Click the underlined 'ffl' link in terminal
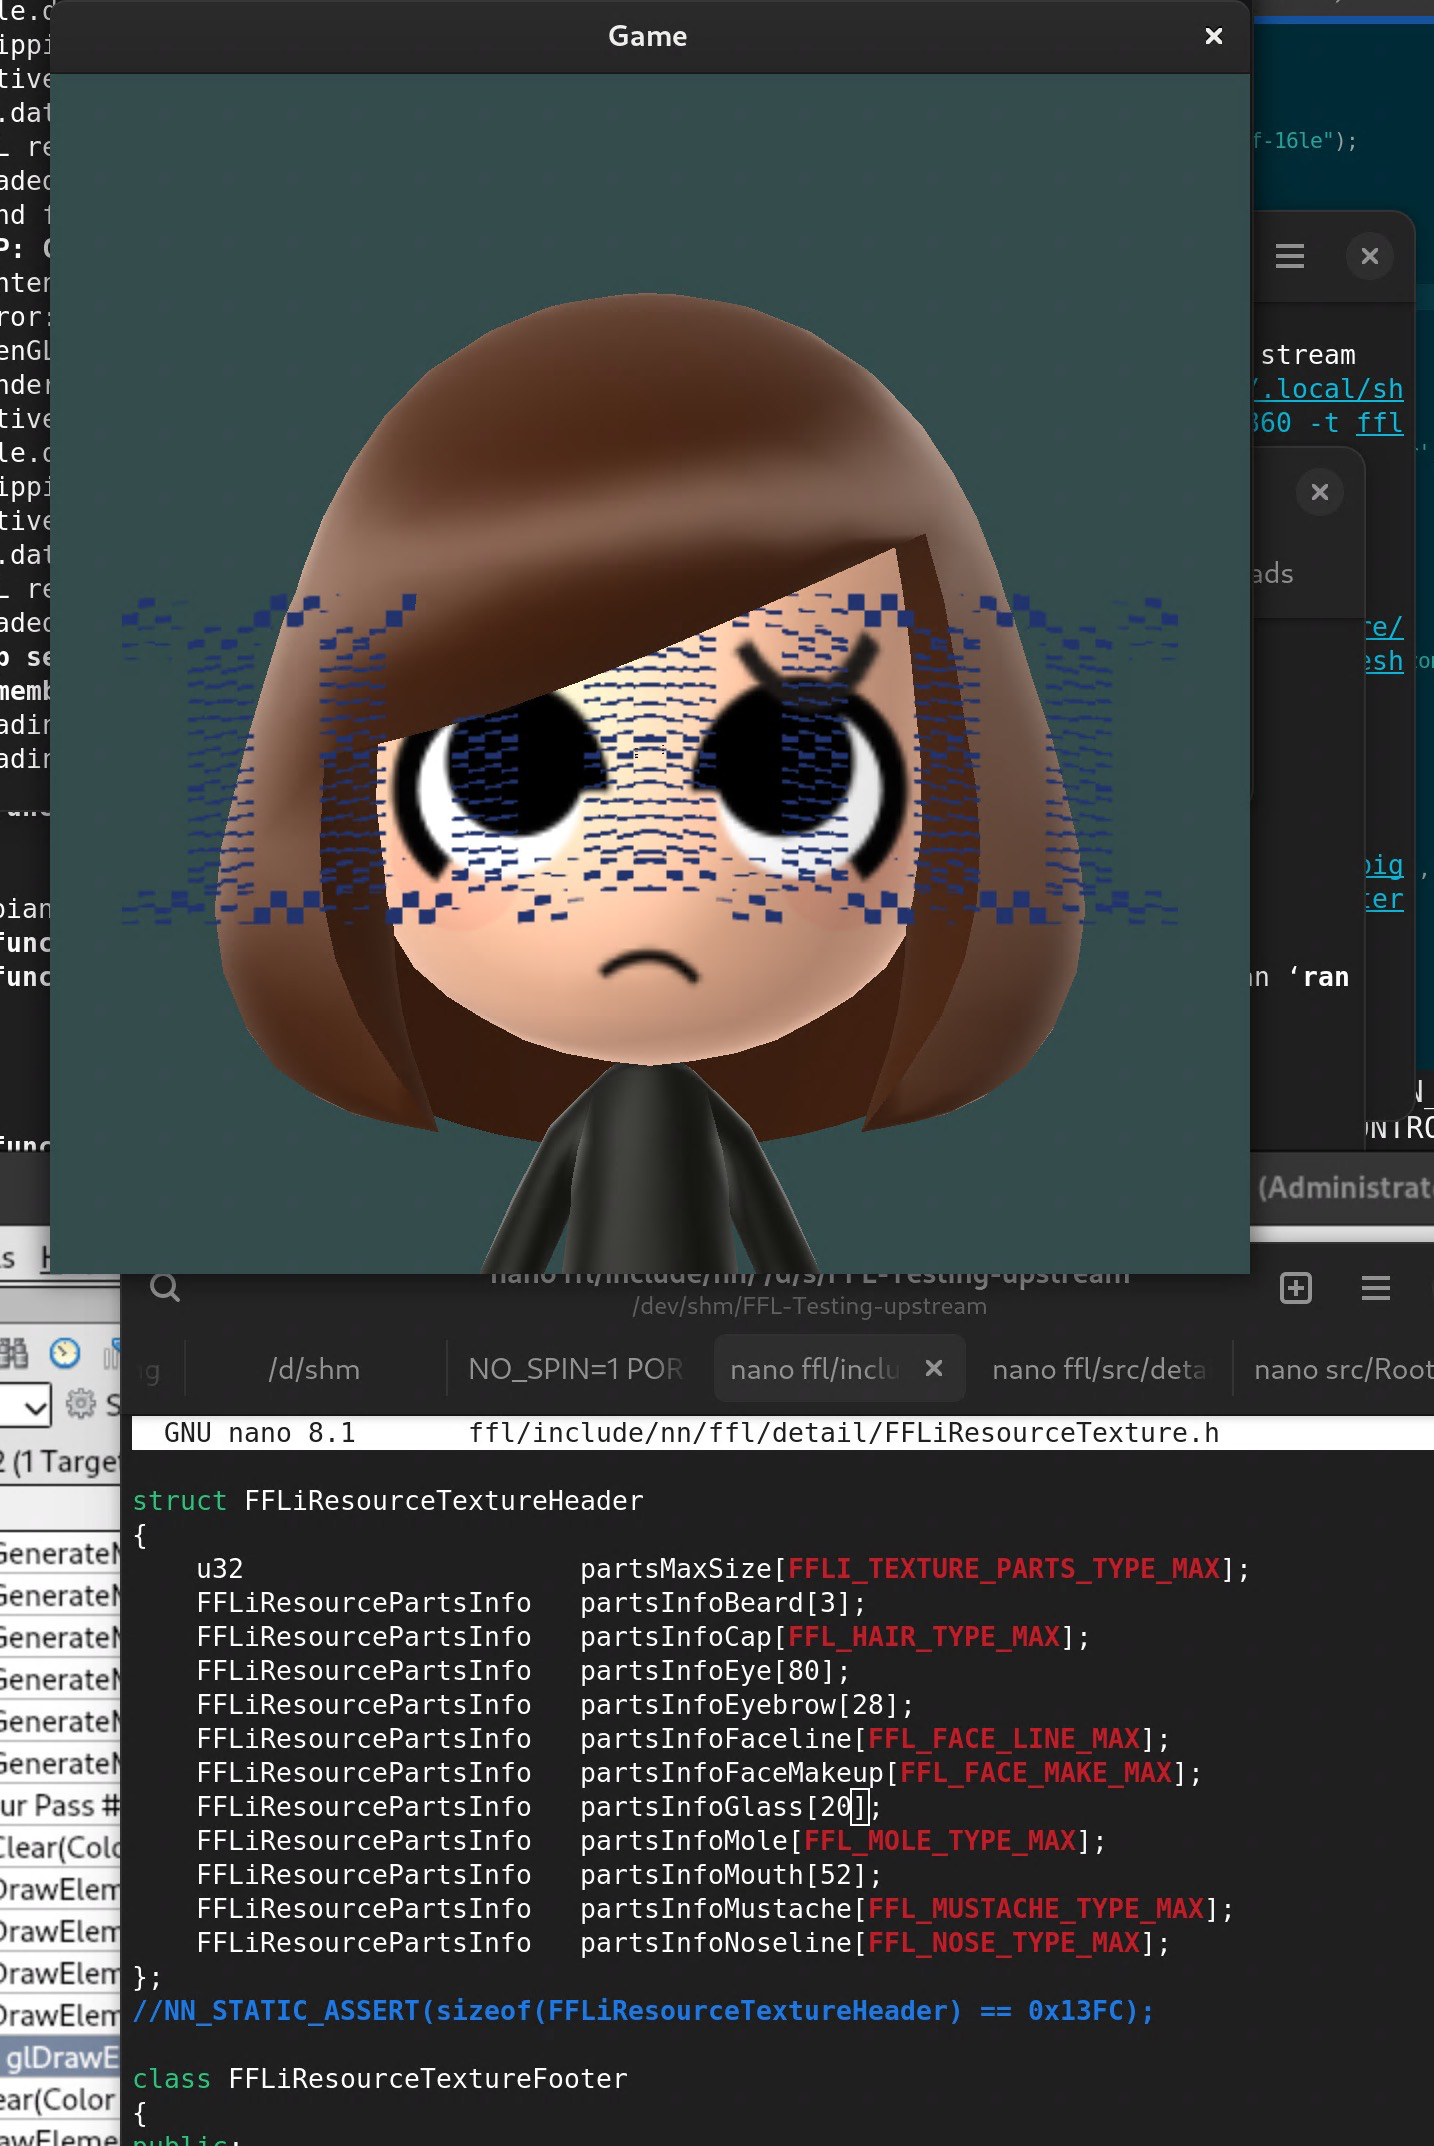 pyautogui.click(x=1379, y=423)
